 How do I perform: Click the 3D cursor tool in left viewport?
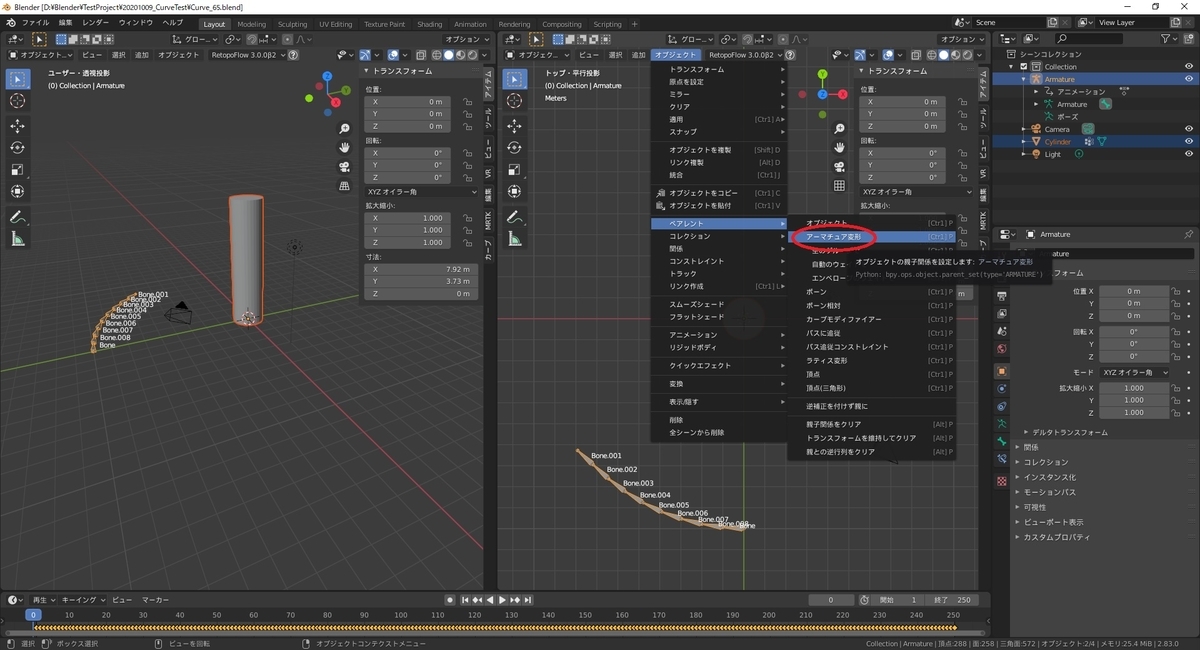18,101
